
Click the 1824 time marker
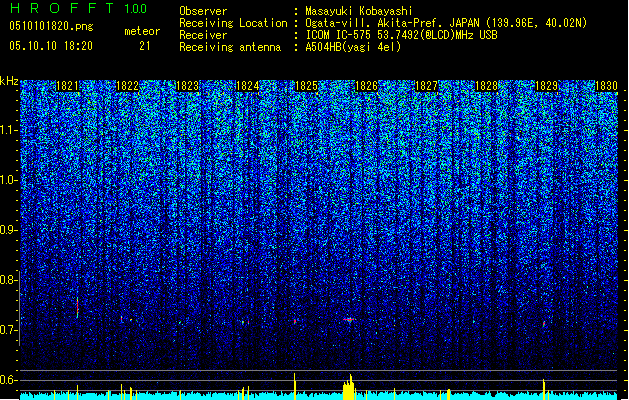248,86
